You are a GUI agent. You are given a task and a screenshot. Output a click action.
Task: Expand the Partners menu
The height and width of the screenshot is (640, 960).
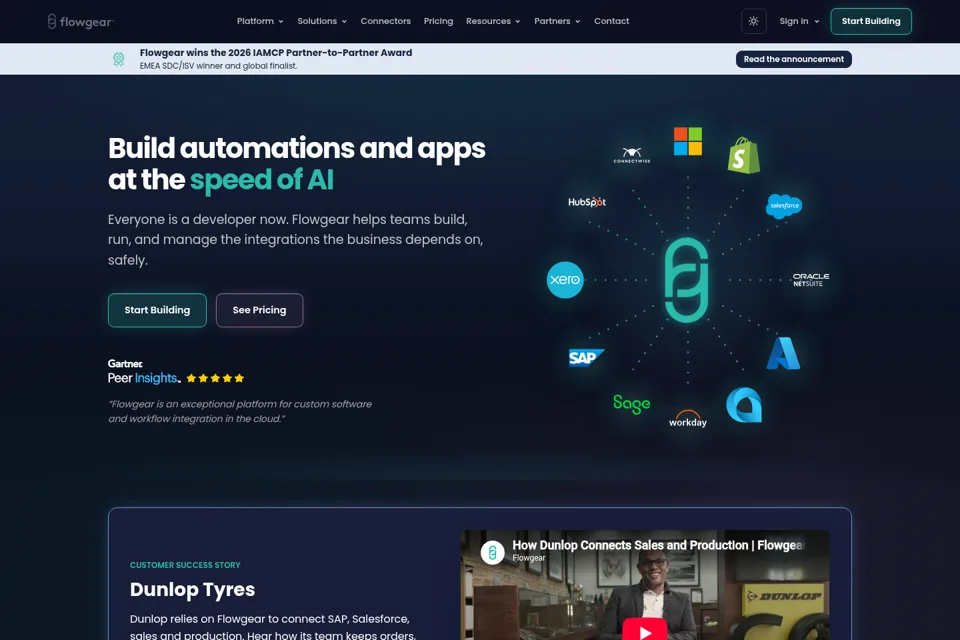(x=557, y=21)
